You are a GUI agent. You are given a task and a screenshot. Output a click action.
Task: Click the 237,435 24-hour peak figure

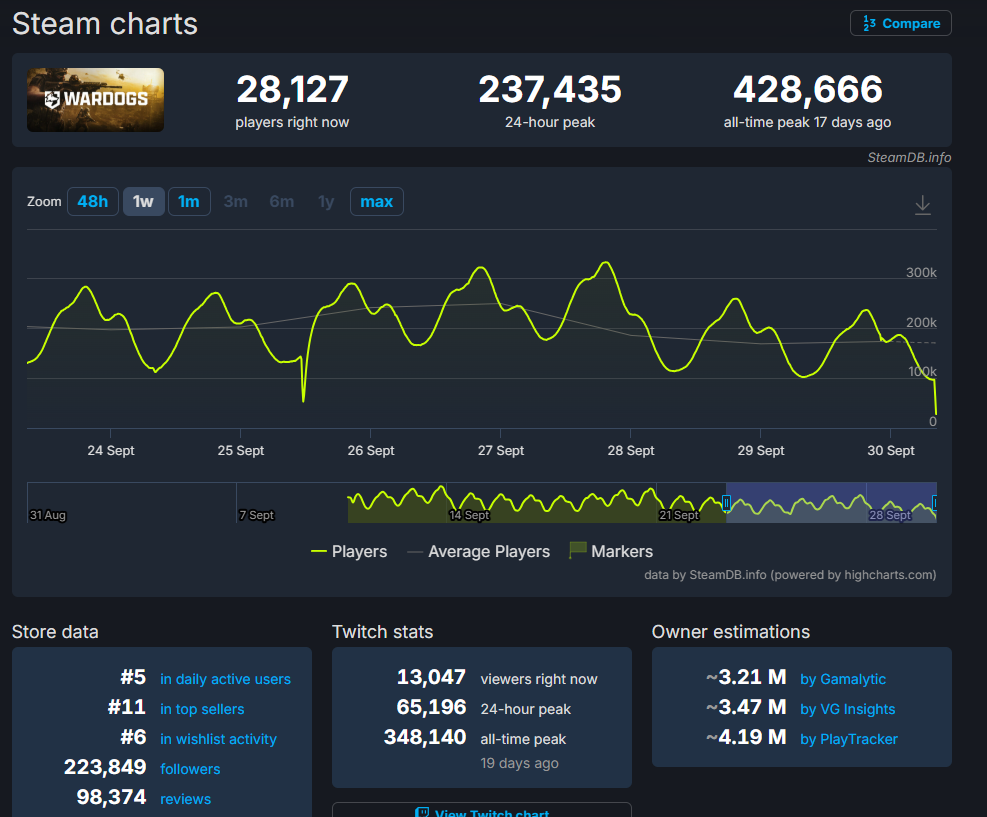coord(550,89)
